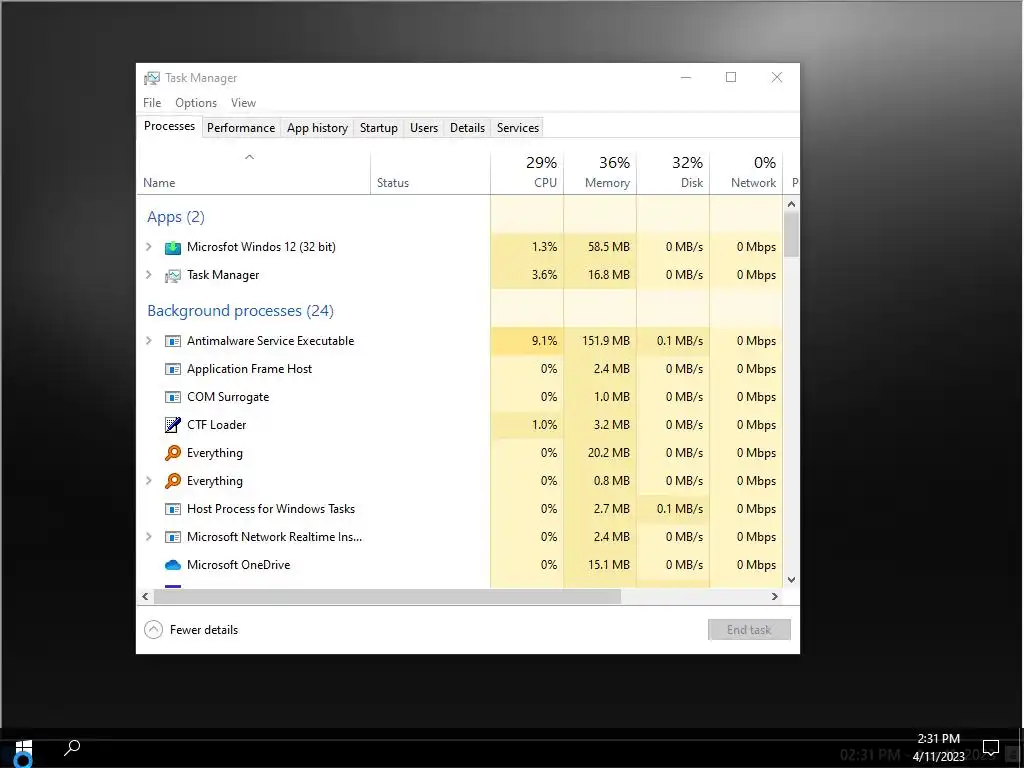The height and width of the screenshot is (768, 1024).
Task: Switch to the Services tab
Action: point(518,128)
